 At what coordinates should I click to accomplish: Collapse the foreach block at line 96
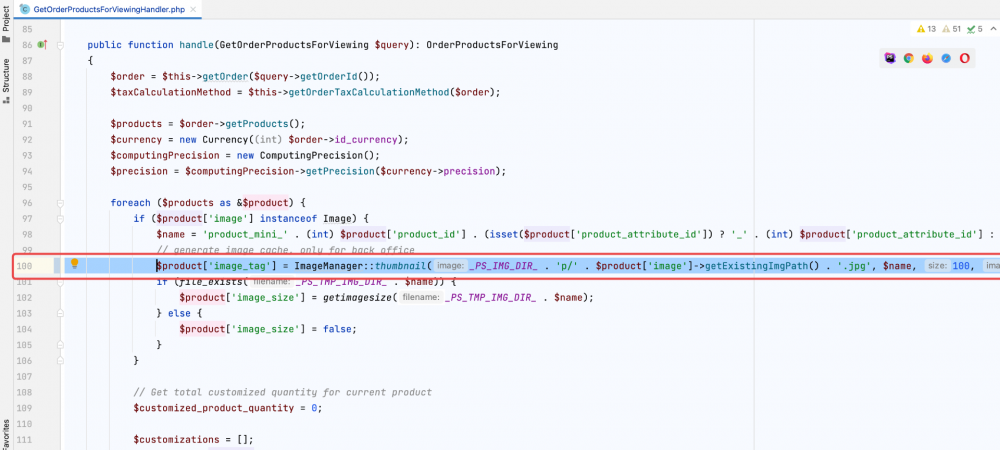coord(60,203)
